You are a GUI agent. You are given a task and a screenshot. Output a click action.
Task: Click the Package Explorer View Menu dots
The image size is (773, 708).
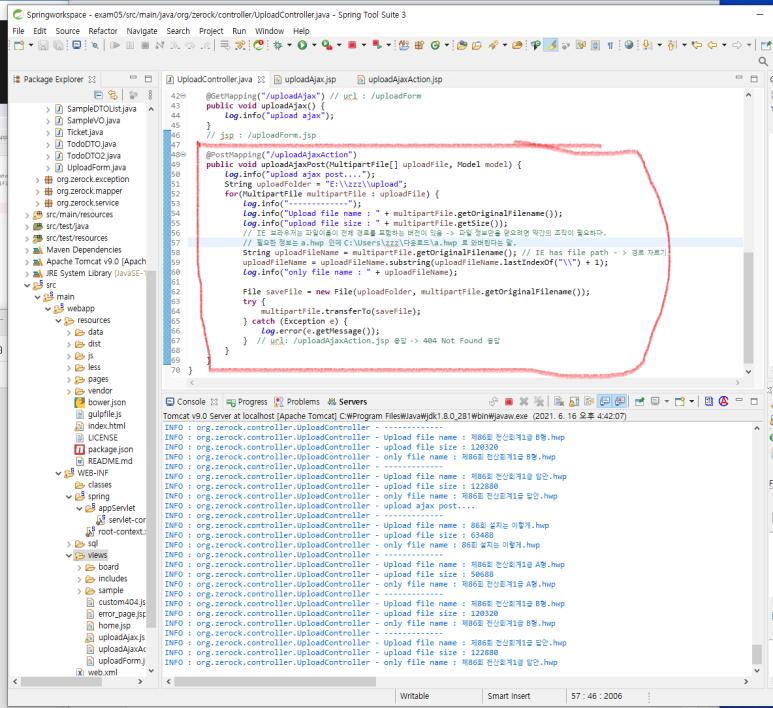(150, 95)
